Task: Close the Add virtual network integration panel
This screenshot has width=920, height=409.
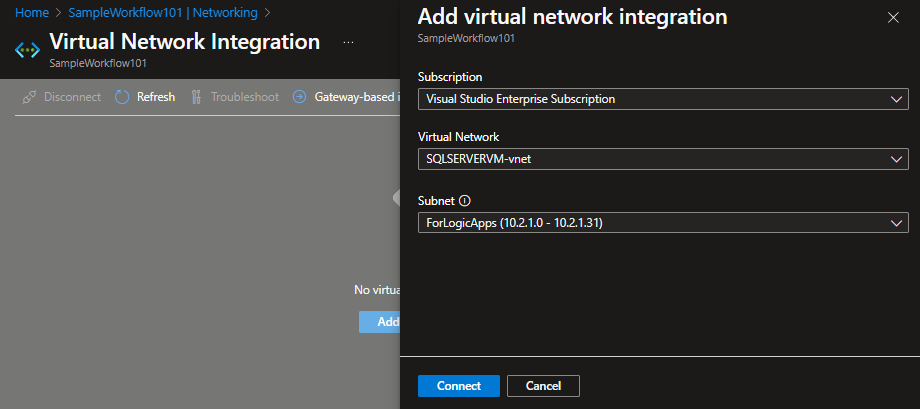Action: pyautogui.click(x=893, y=18)
